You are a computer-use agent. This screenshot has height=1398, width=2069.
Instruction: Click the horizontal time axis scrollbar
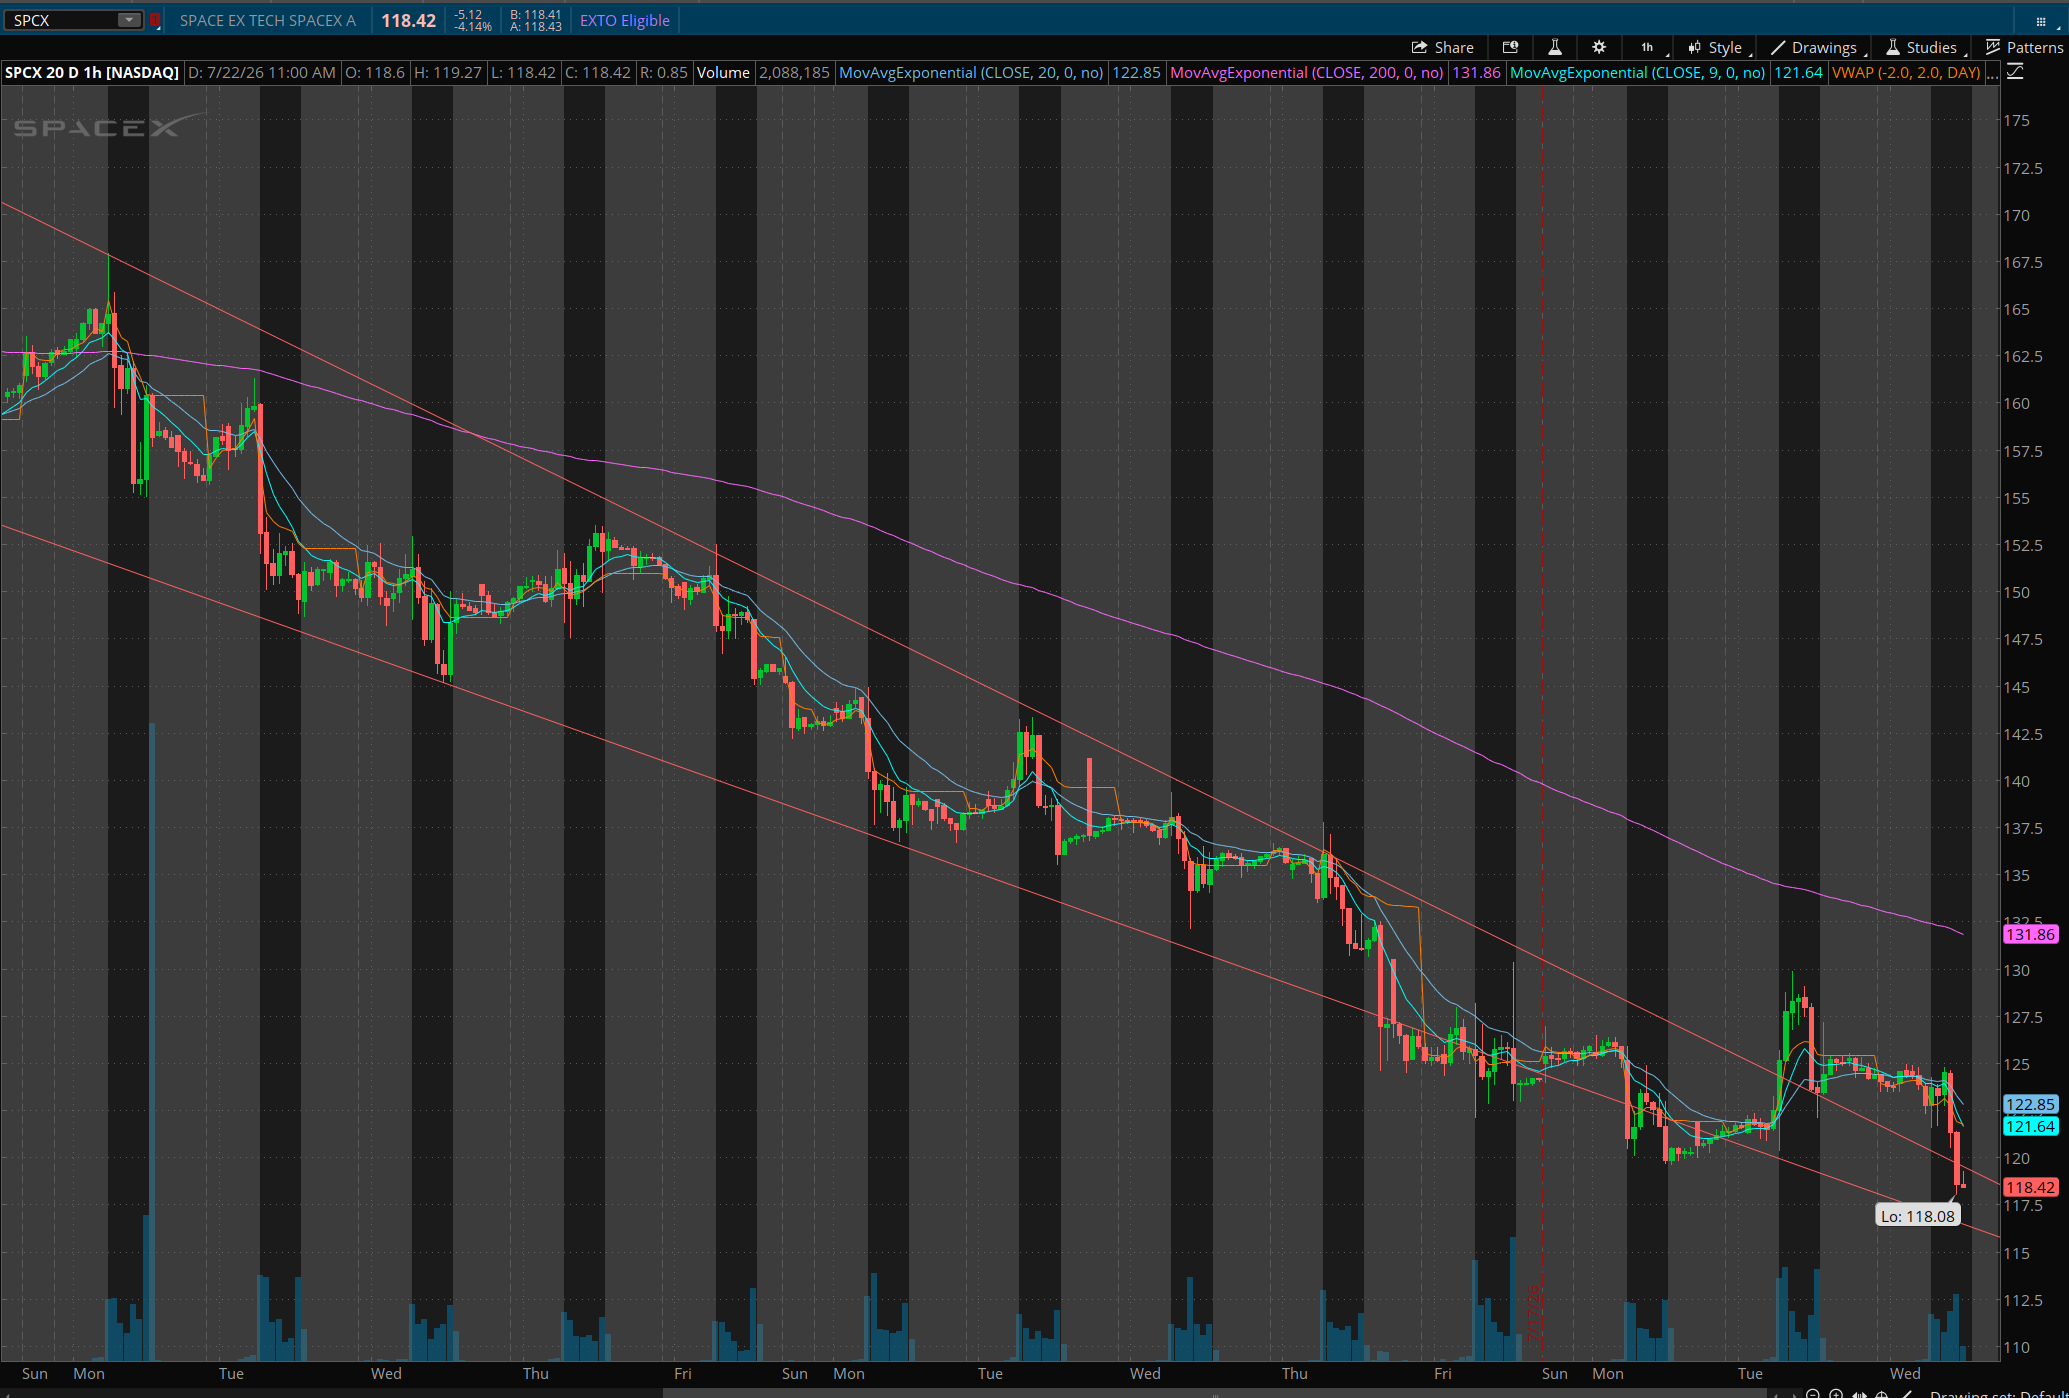tap(1217, 1392)
